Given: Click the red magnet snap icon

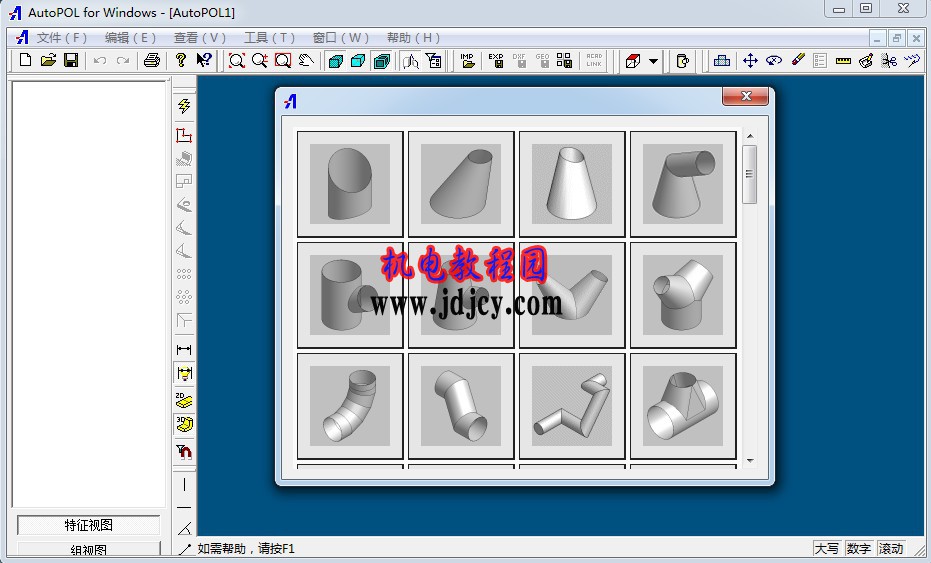Looking at the screenshot, I should pyautogui.click(x=185, y=452).
